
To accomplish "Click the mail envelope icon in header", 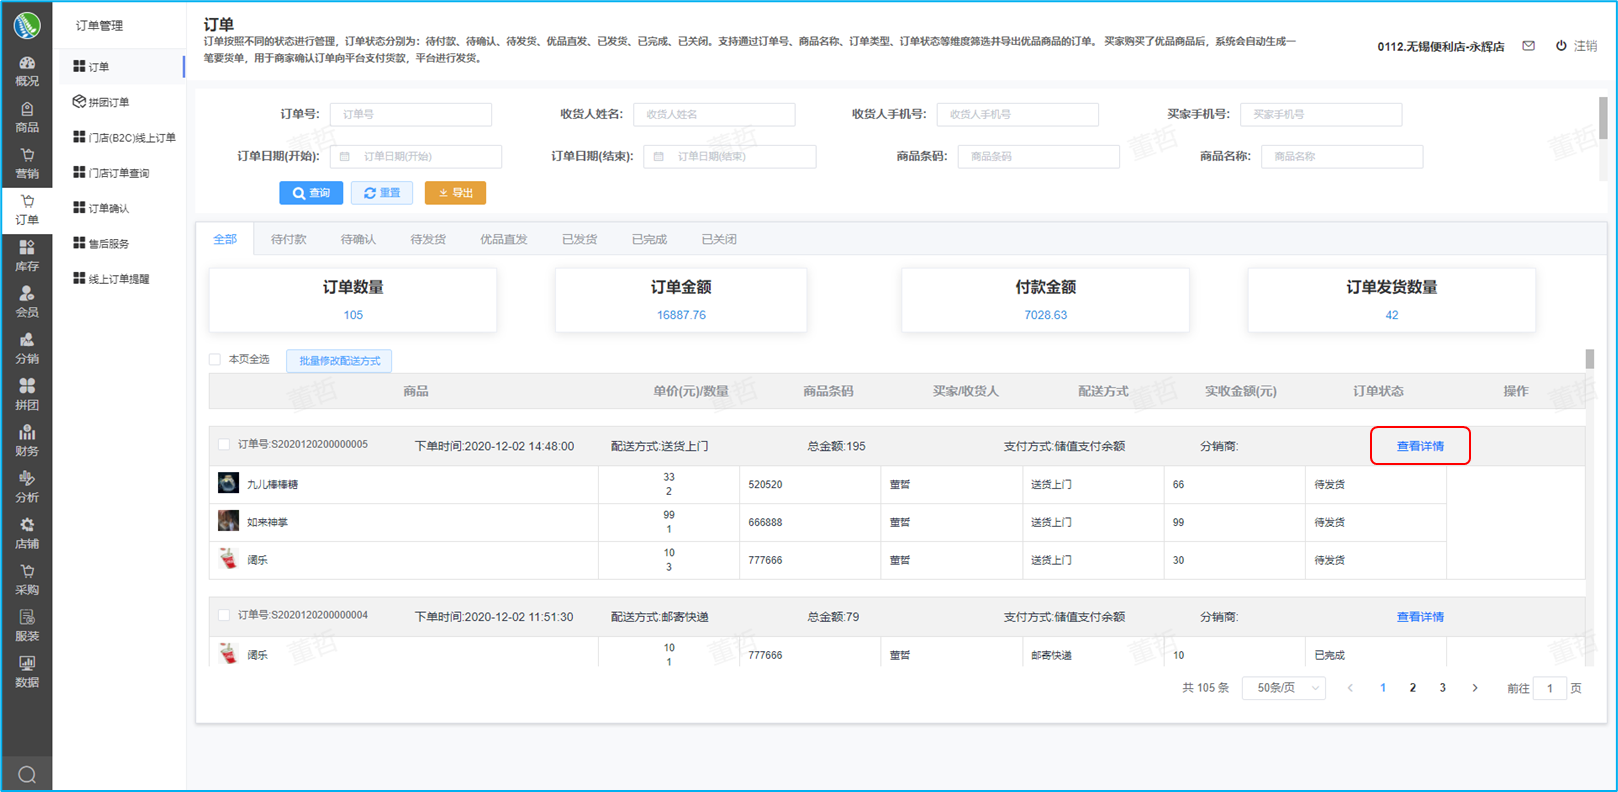I will click(x=1528, y=46).
